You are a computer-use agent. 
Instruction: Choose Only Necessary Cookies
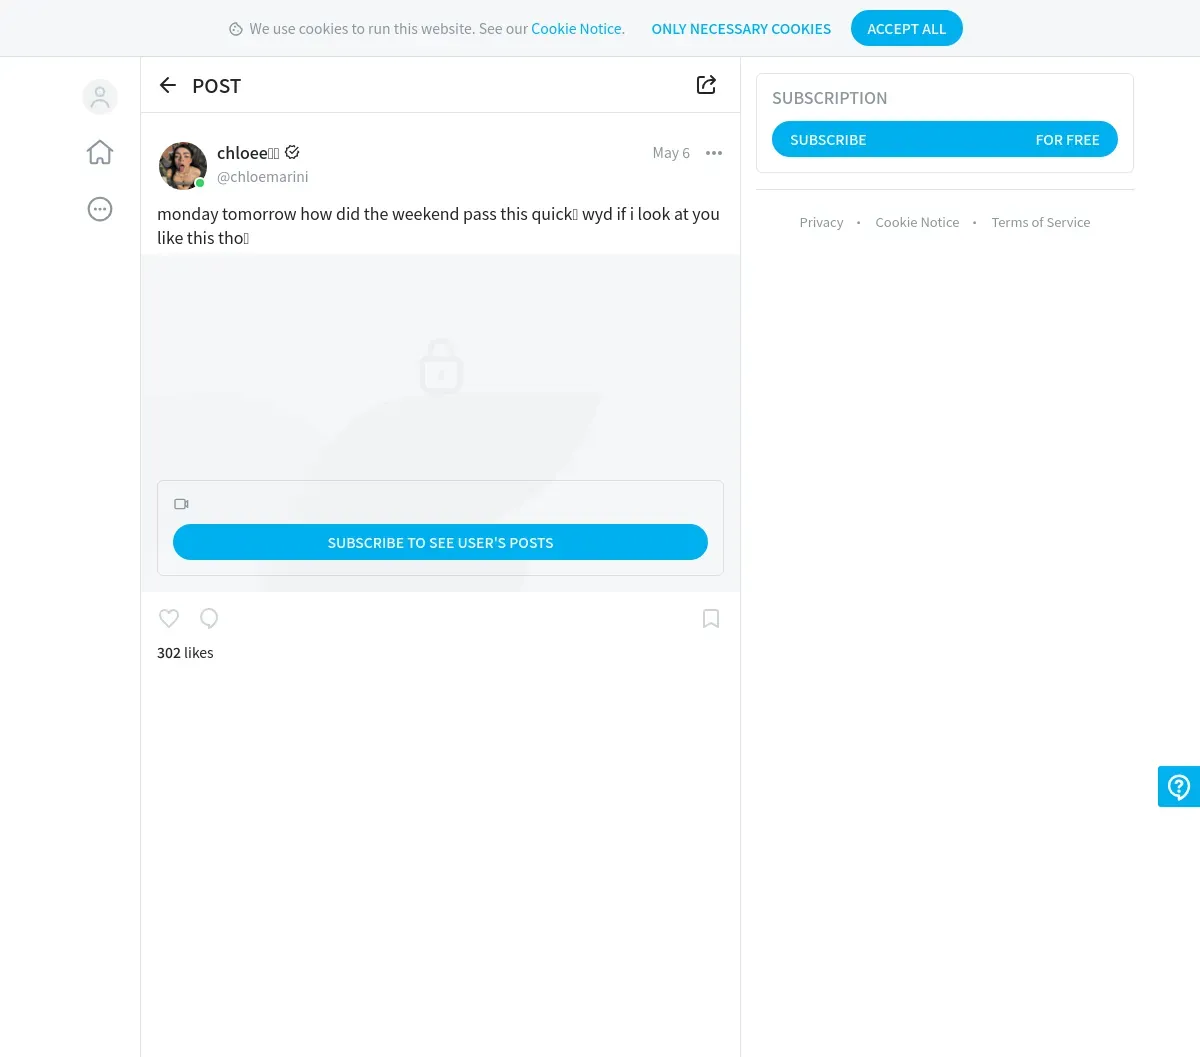[741, 29]
